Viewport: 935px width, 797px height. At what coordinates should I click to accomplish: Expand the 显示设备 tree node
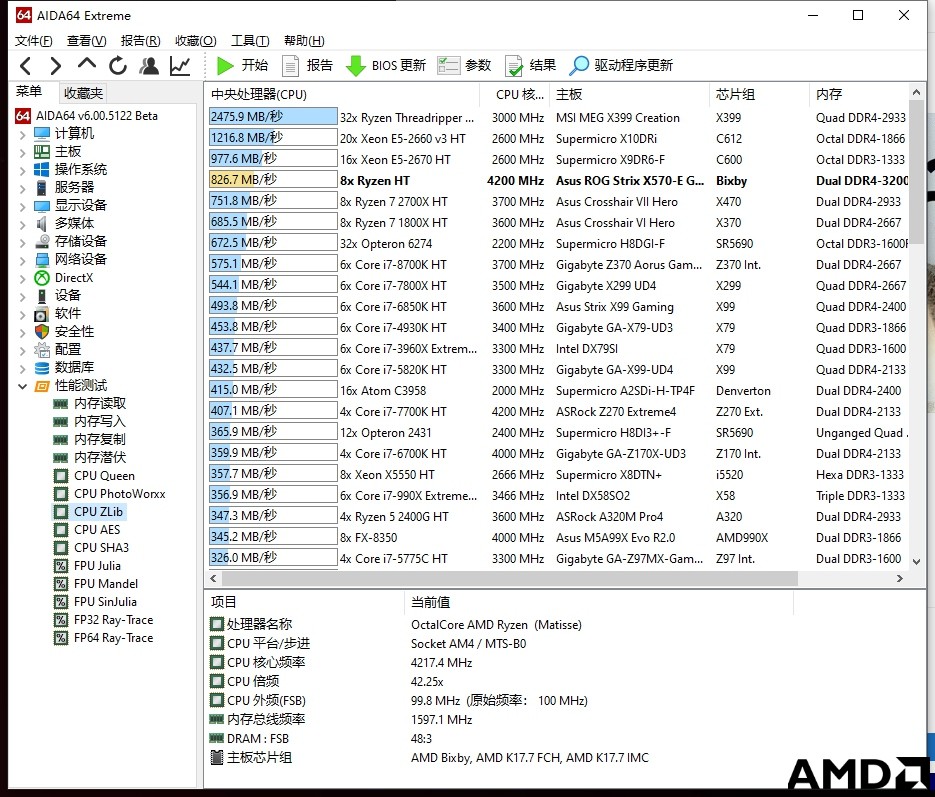23,206
